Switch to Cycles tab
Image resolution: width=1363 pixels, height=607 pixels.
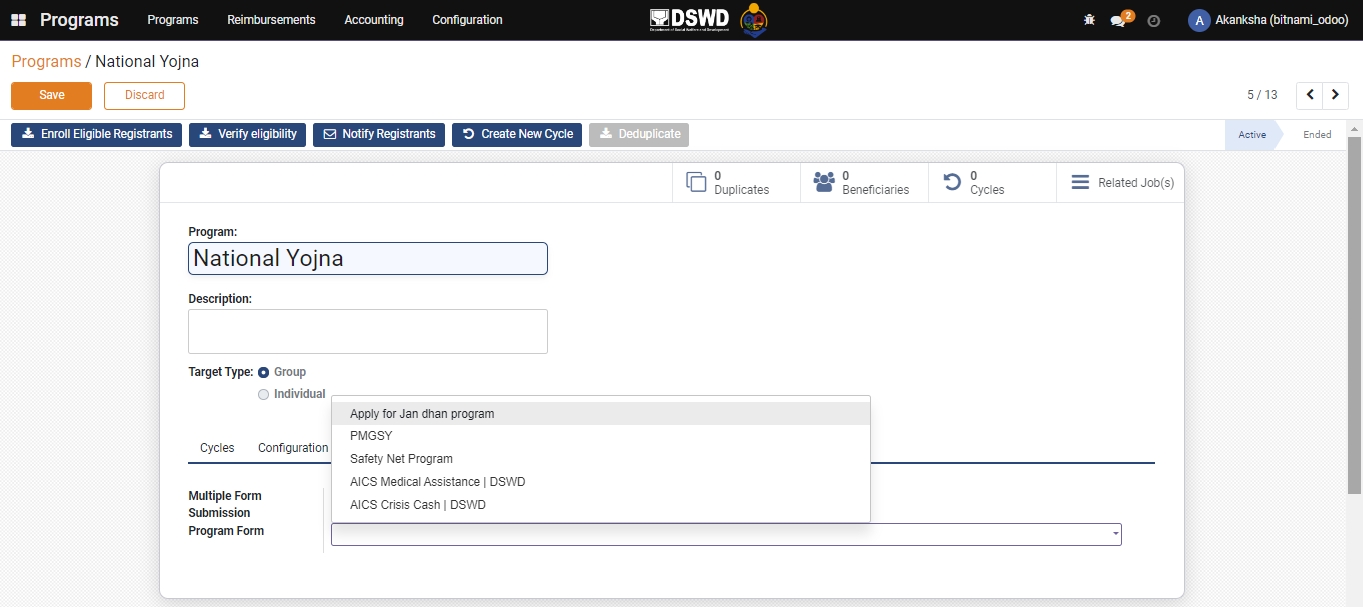point(217,448)
